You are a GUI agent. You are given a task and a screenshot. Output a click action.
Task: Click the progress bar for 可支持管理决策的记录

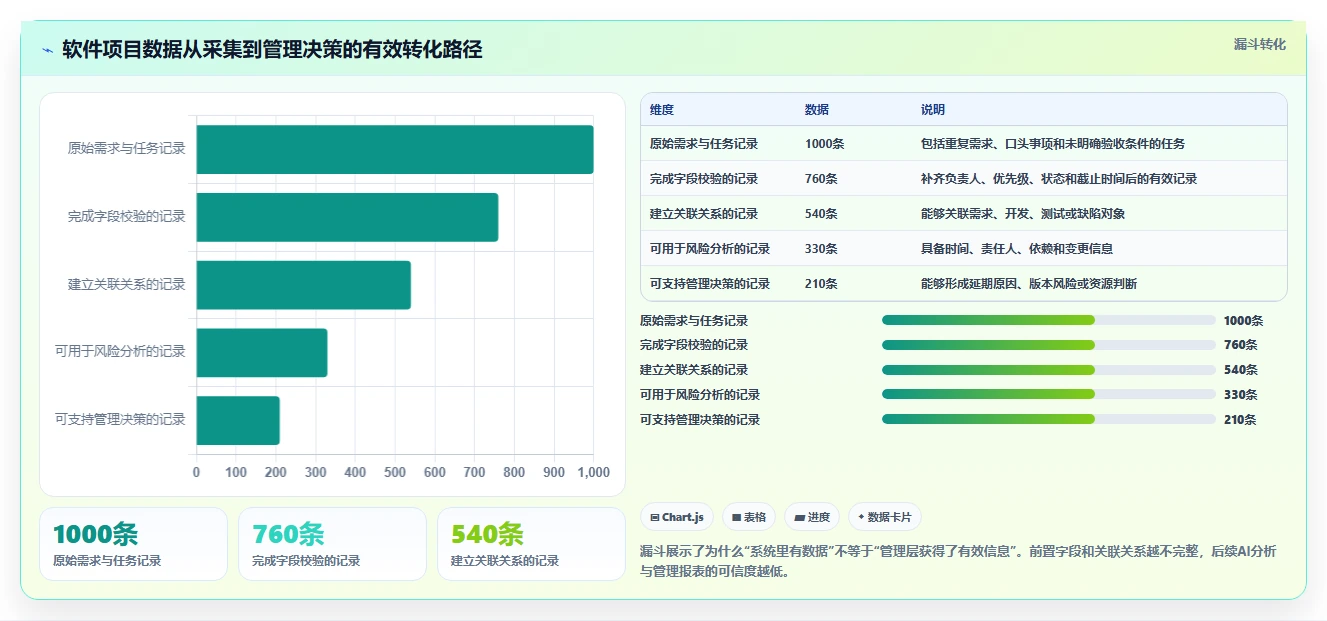[1049, 420]
